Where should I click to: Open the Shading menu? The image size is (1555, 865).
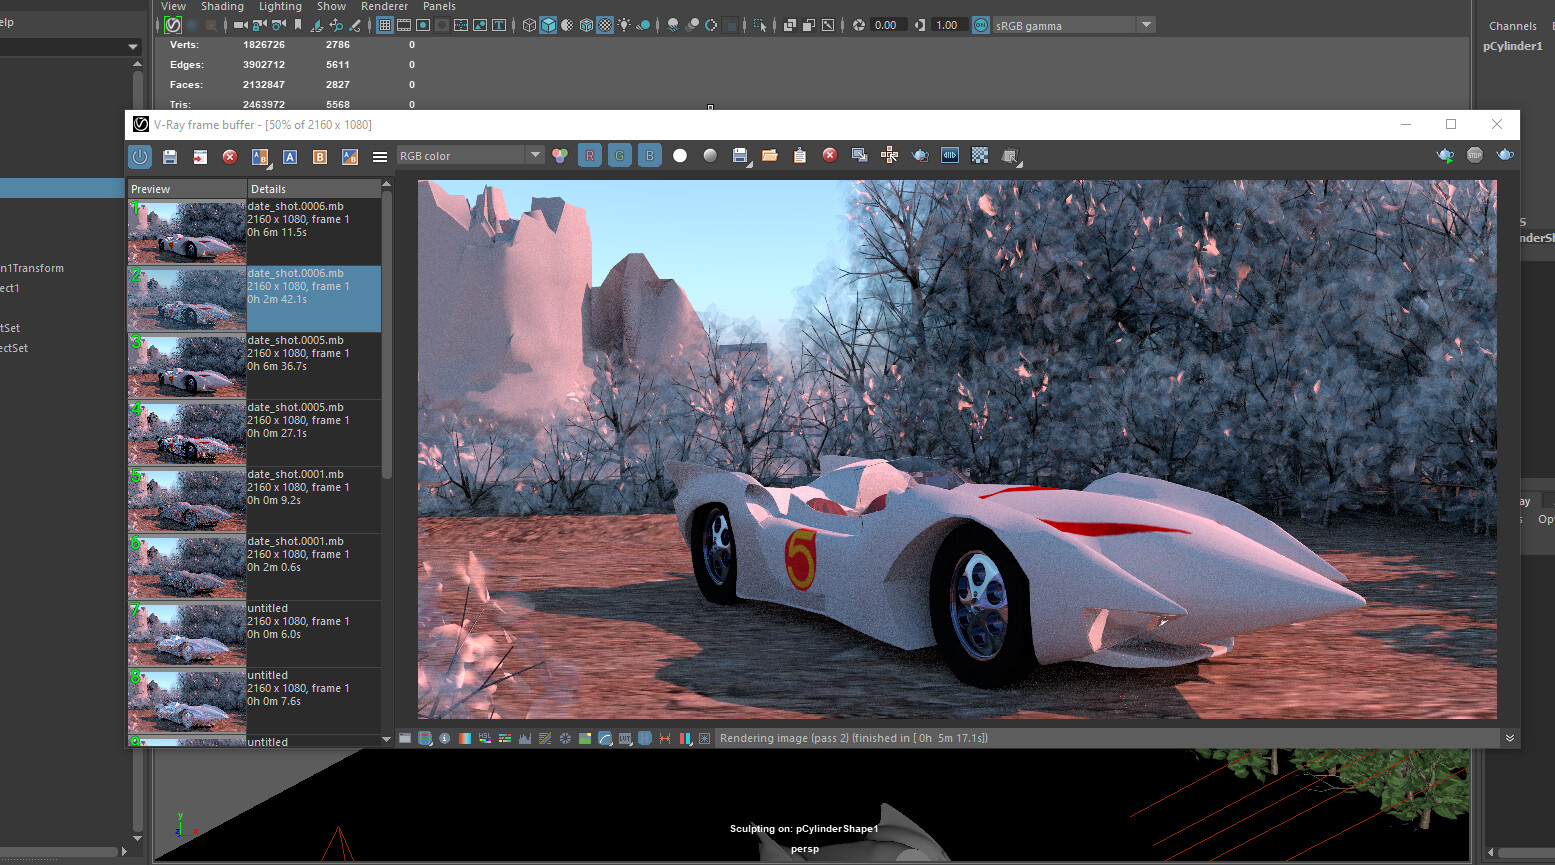tap(222, 6)
